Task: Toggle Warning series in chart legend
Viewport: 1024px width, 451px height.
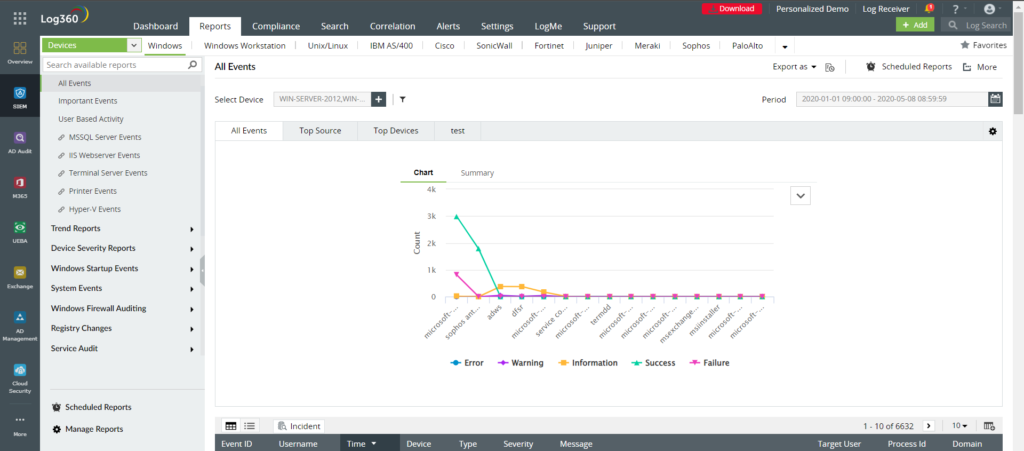Action: coord(520,363)
